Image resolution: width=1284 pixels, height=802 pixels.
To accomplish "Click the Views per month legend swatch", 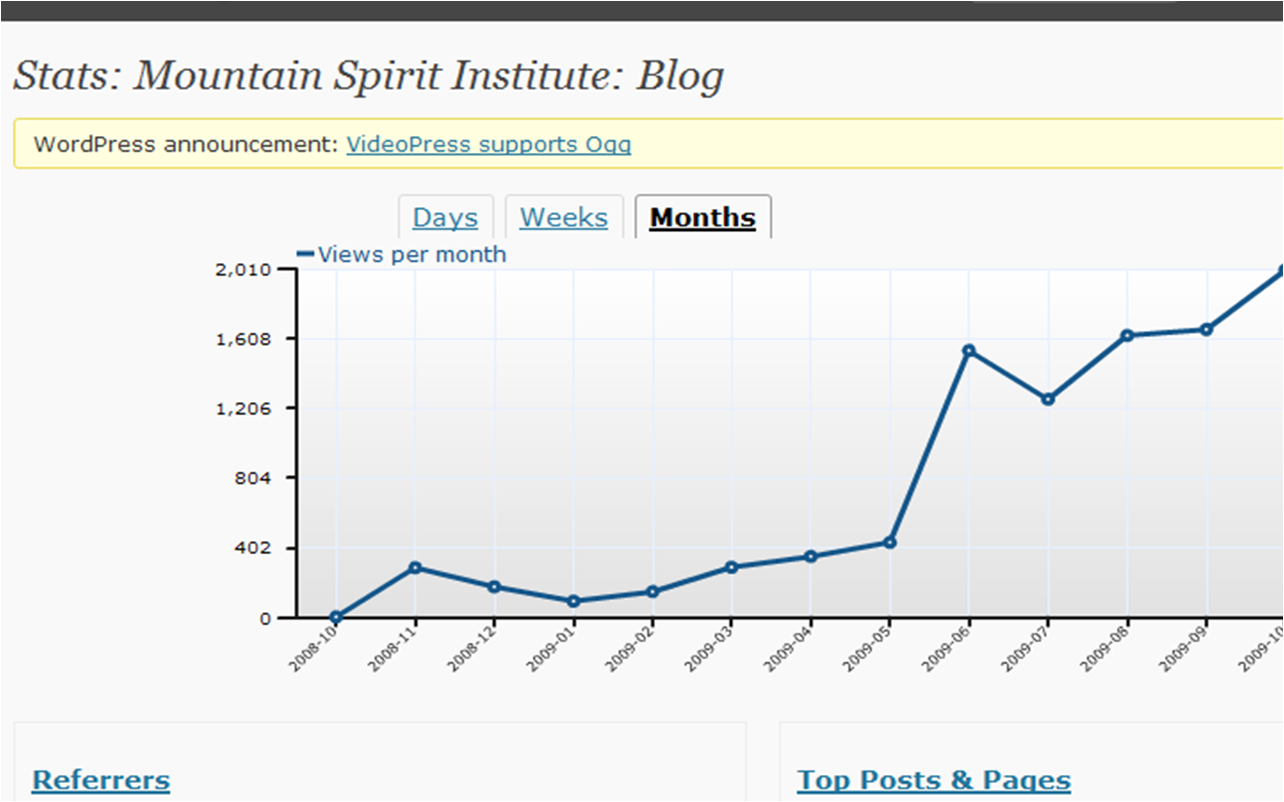I will [x=306, y=254].
